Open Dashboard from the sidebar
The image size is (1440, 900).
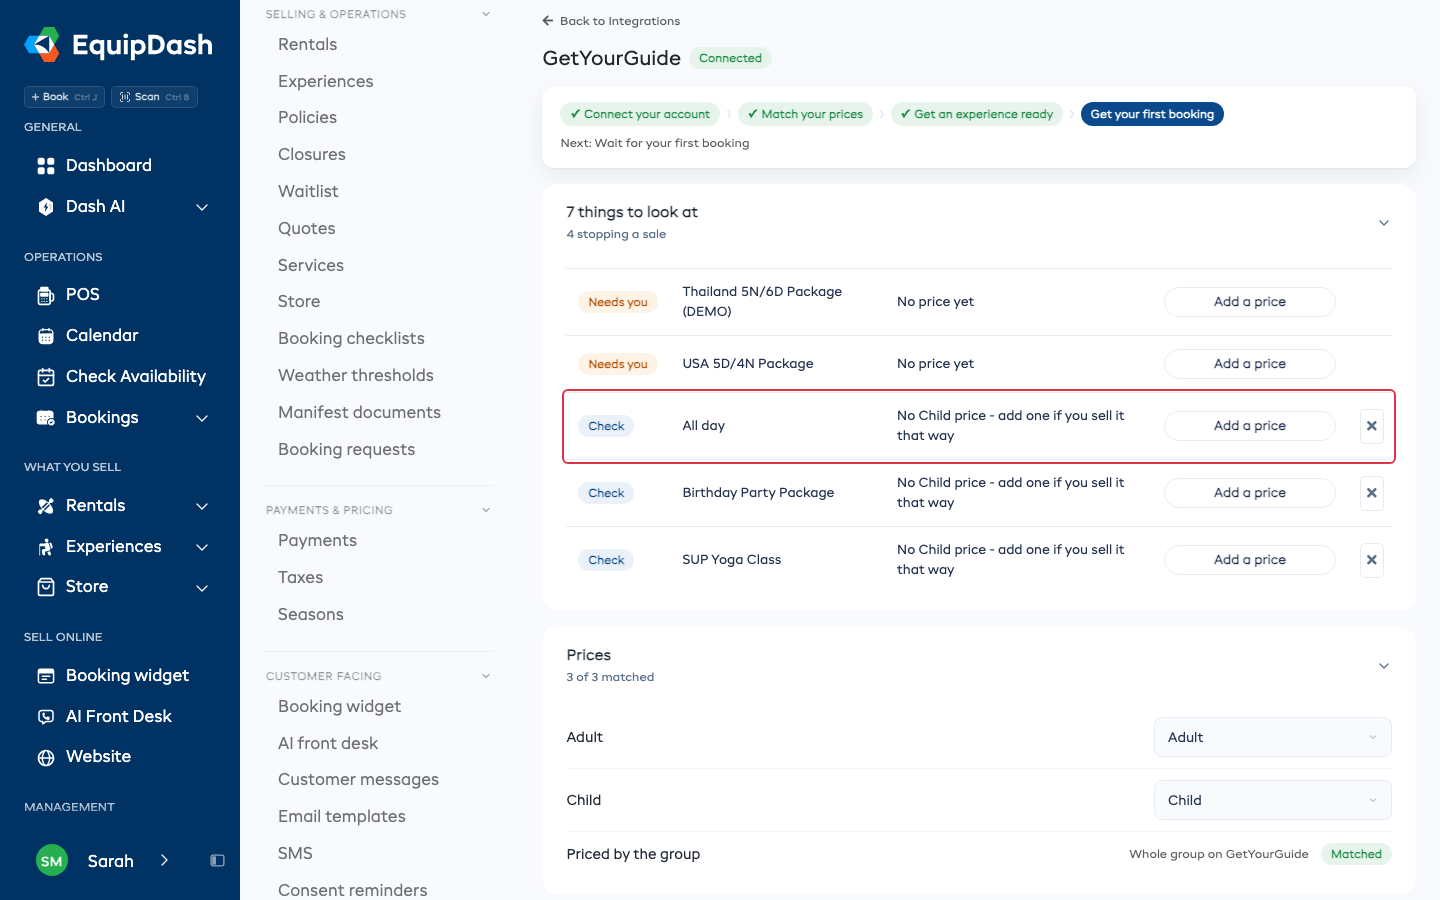point(108,166)
